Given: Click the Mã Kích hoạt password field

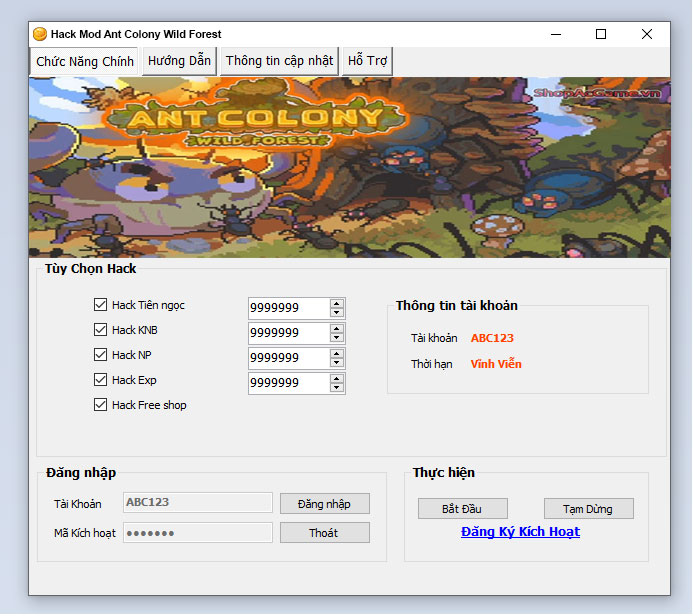Looking at the screenshot, I should click(197, 533).
